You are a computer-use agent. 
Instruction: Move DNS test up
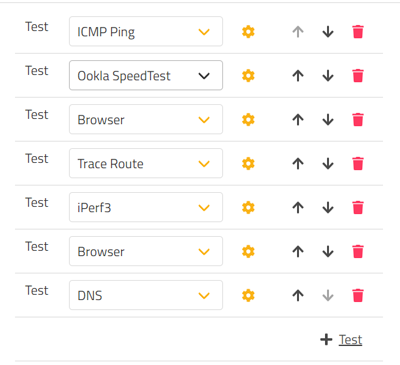pos(298,295)
